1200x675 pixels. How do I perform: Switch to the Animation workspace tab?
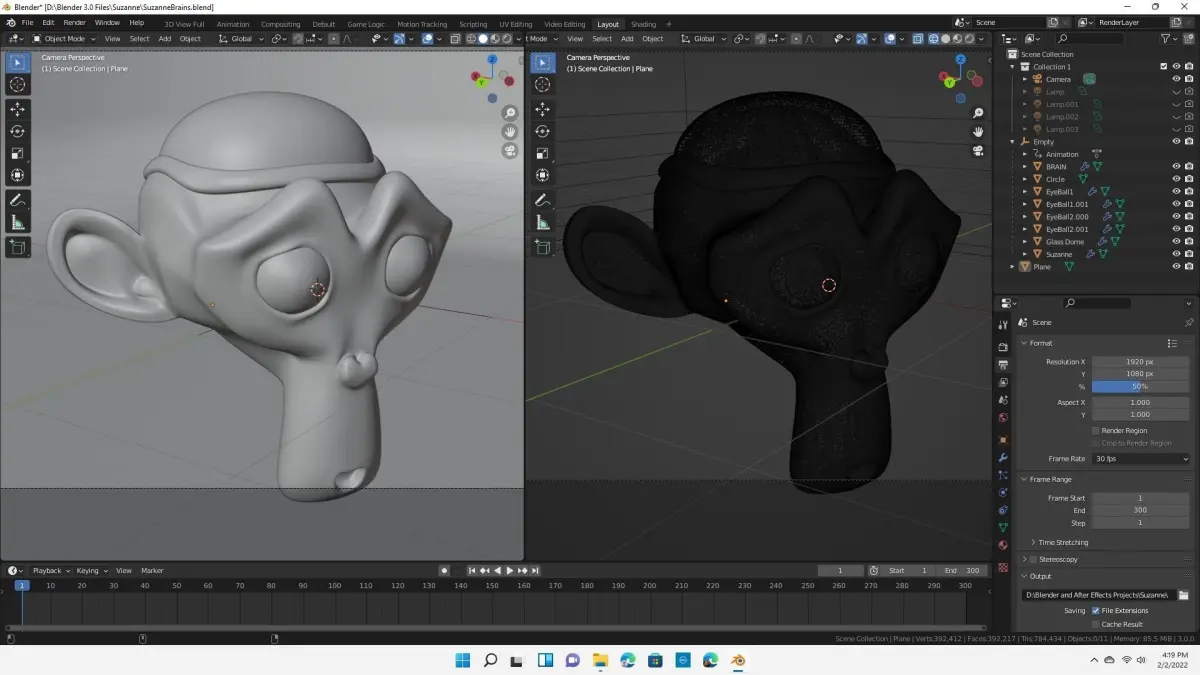point(233,24)
